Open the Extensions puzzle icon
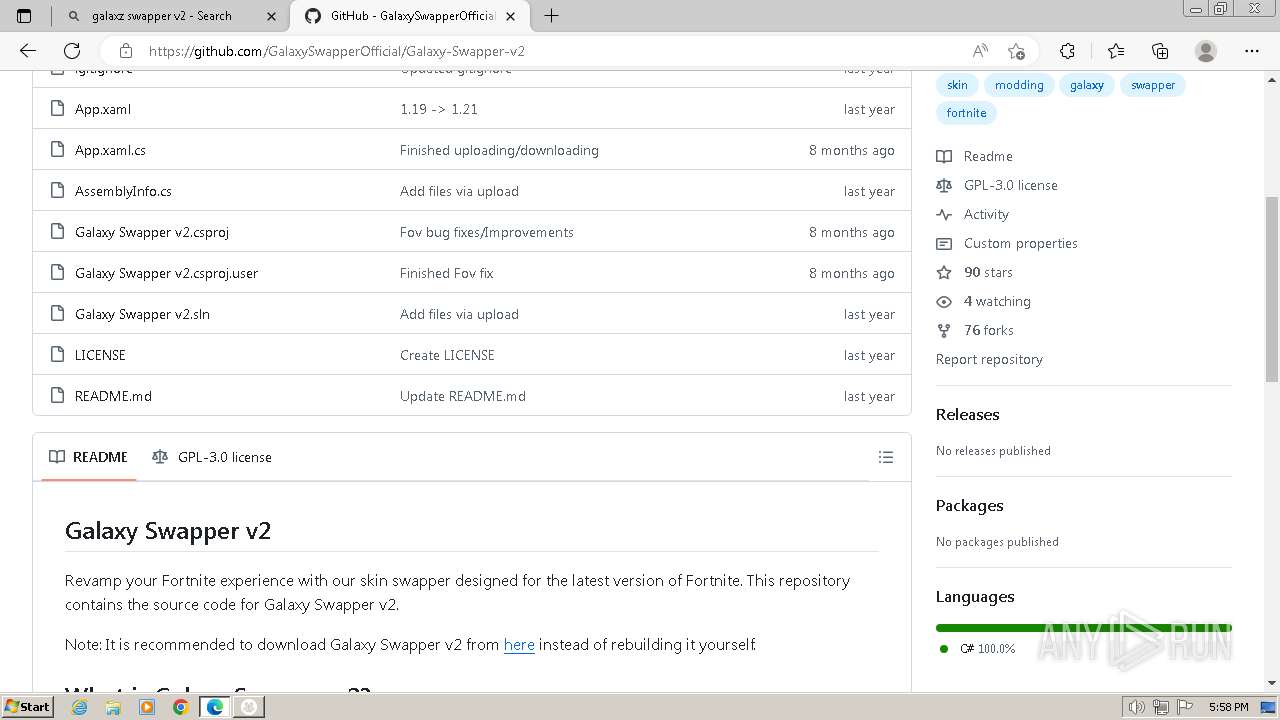Image resolution: width=1280 pixels, height=720 pixels. (1067, 51)
